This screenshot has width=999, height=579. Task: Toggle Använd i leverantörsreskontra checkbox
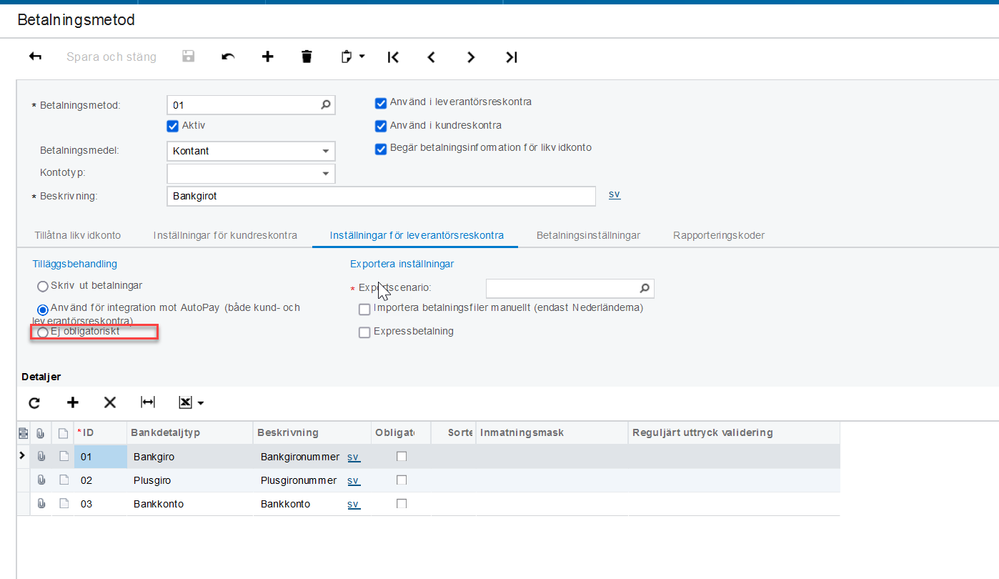coord(381,102)
